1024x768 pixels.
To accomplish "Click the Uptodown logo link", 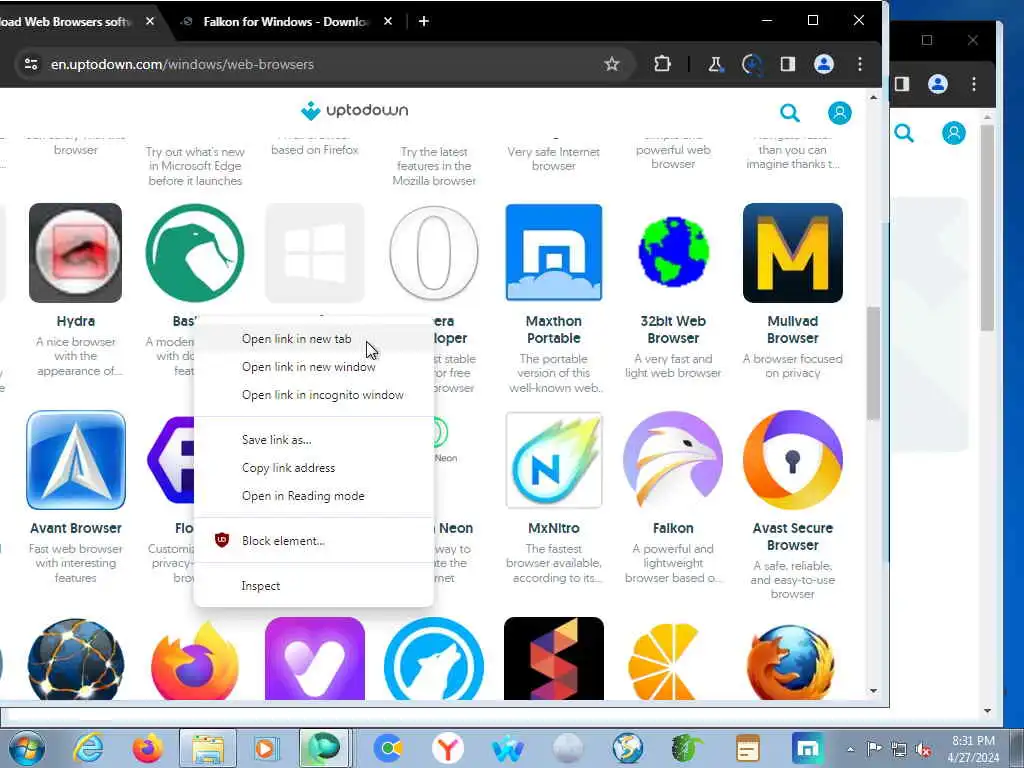I will [355, 111].
